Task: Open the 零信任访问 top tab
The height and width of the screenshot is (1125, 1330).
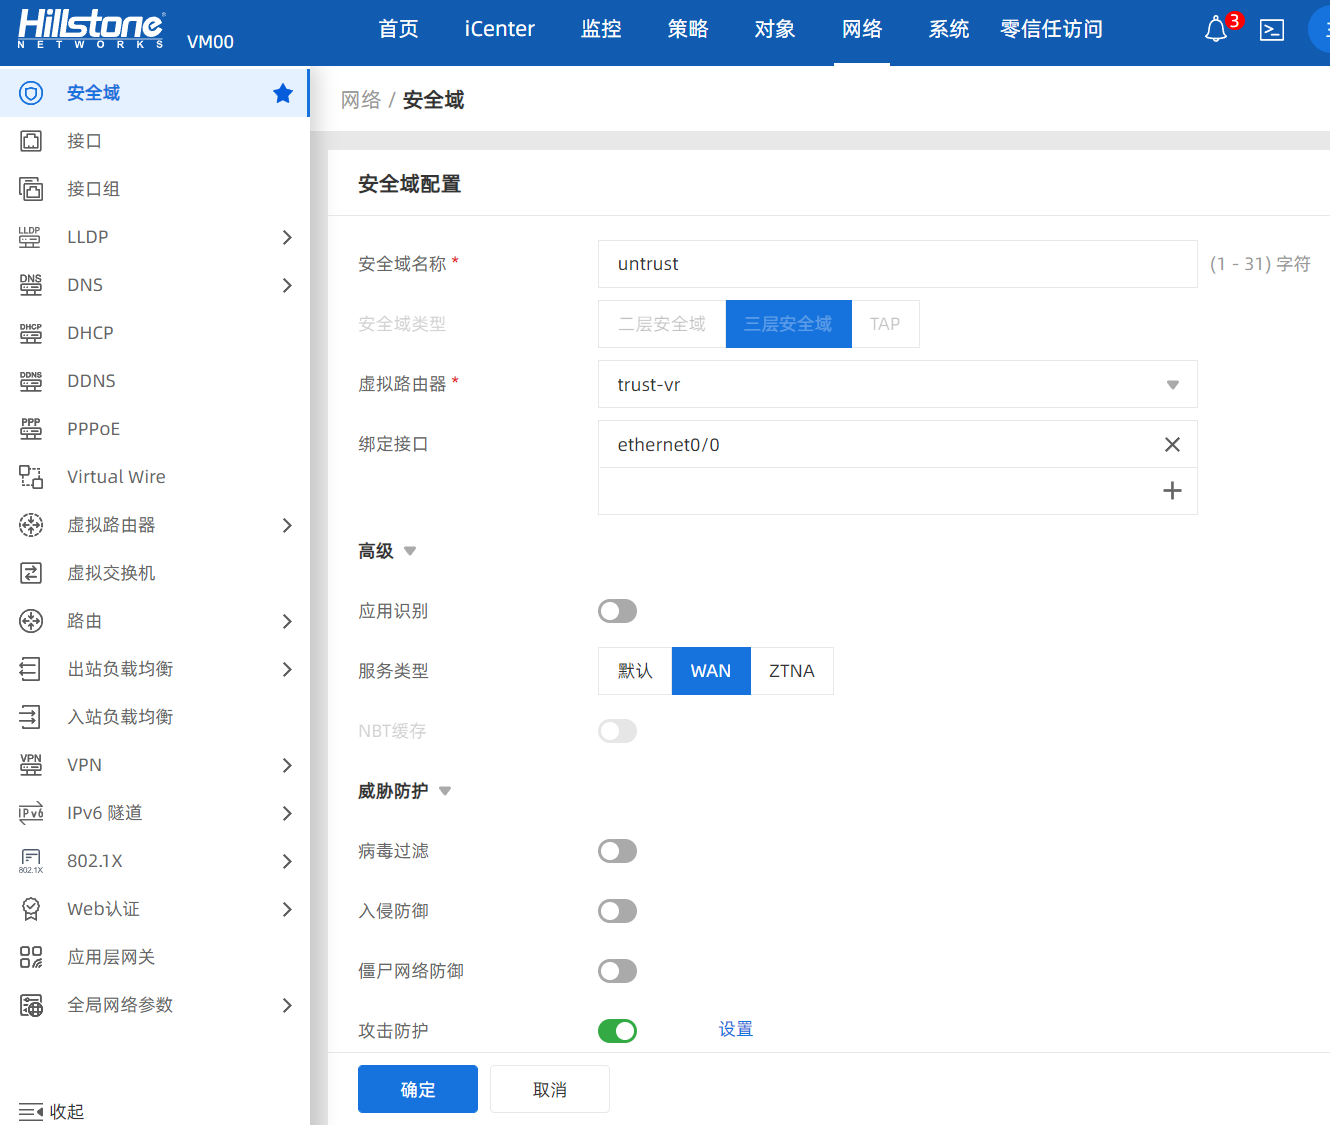Action: [x=1051, y=29]
